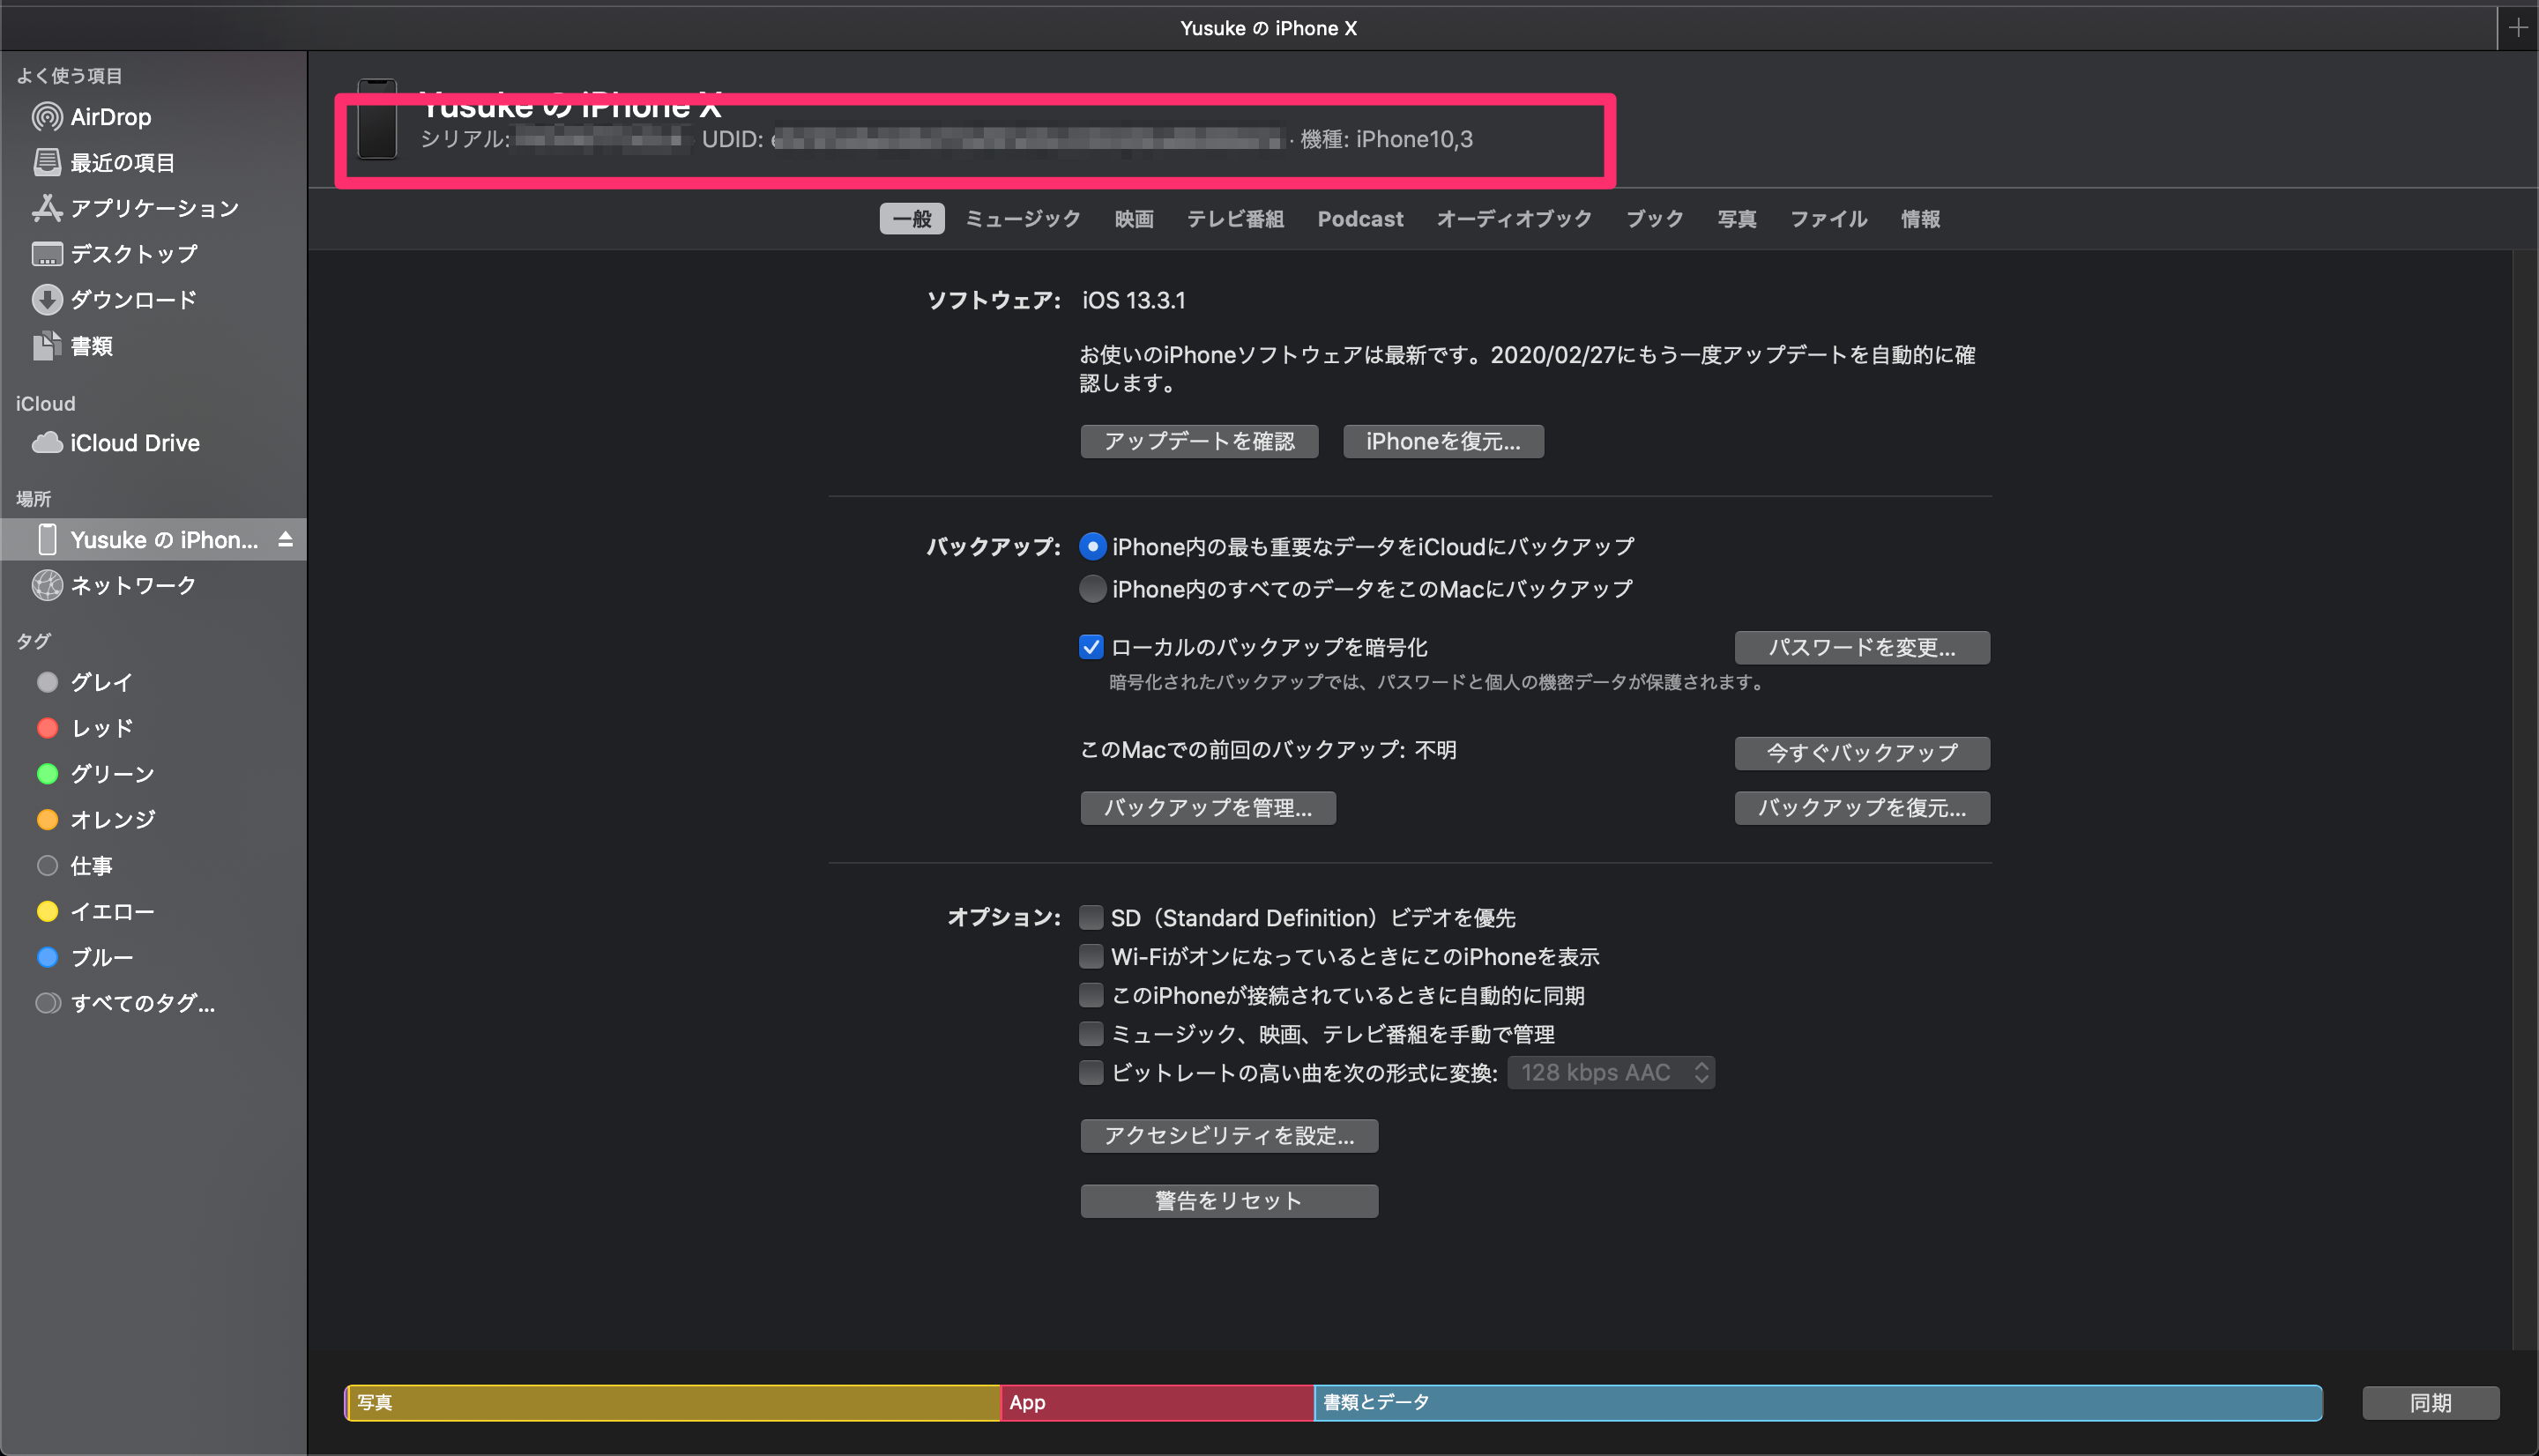
Task: Open アクセシビリティを設定 button
Action: tap(1229, 1136)
